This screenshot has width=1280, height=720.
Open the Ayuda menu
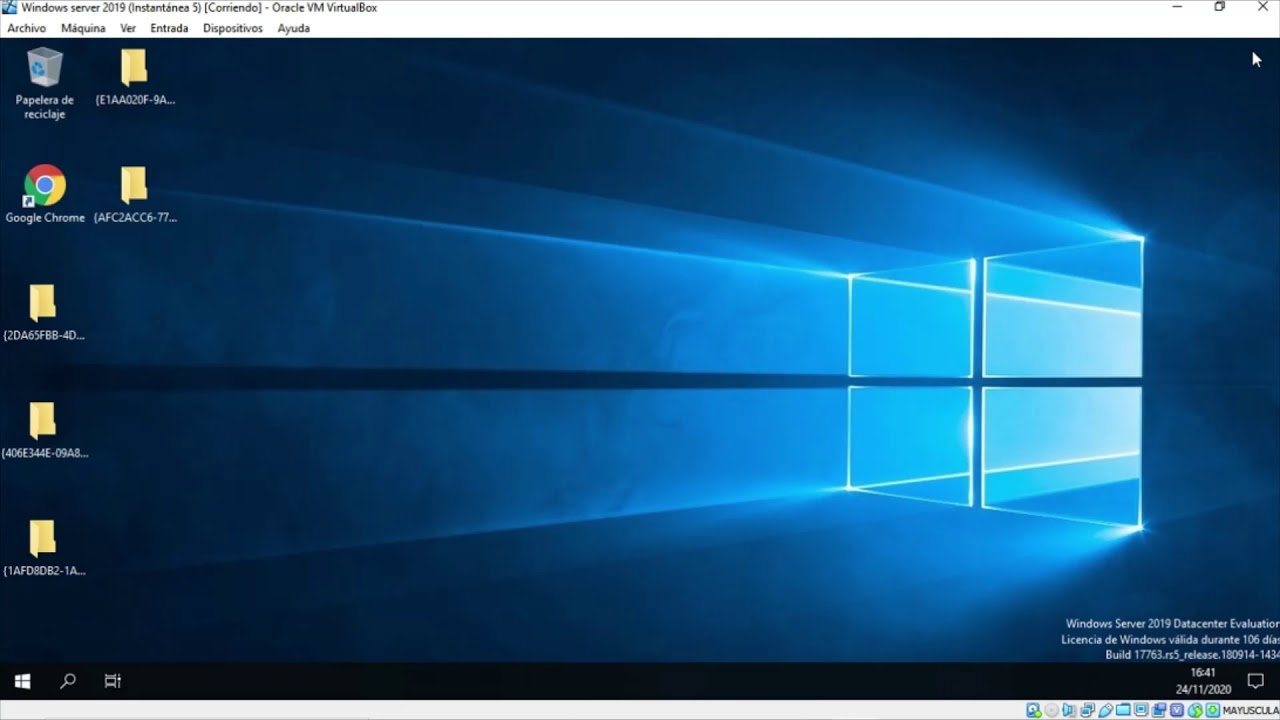(x=293, y=28)
